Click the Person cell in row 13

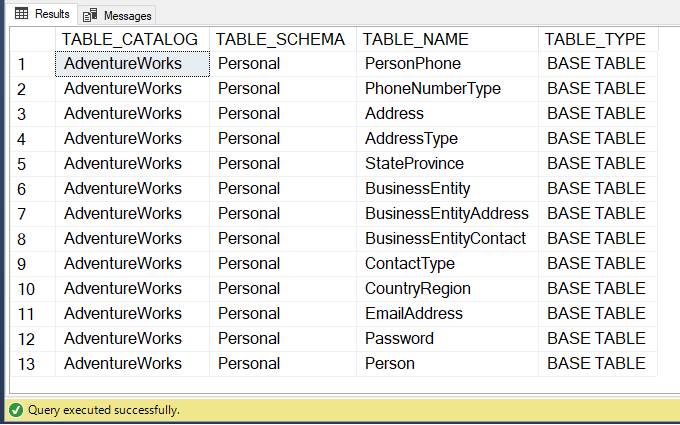click(448, 364)
